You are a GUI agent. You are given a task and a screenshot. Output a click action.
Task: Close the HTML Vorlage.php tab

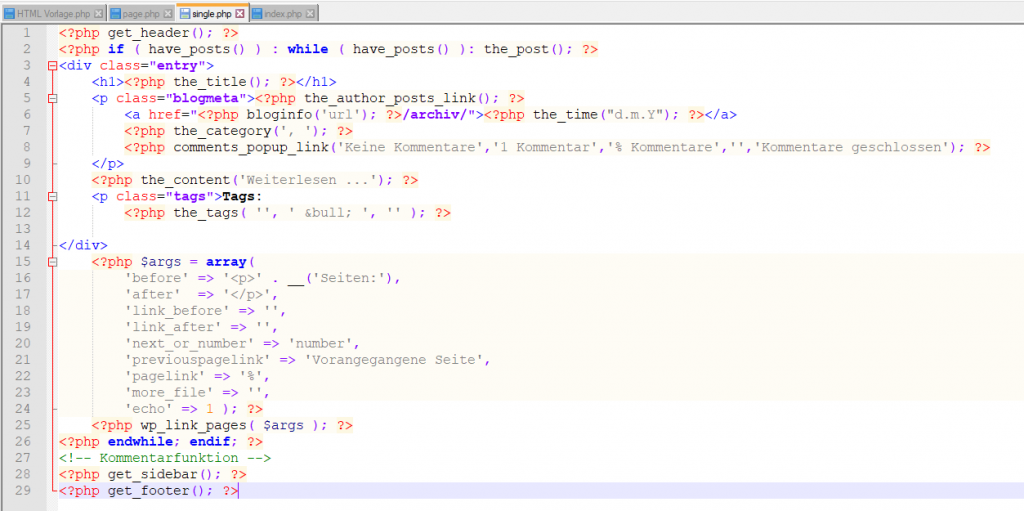click(98, 14)
